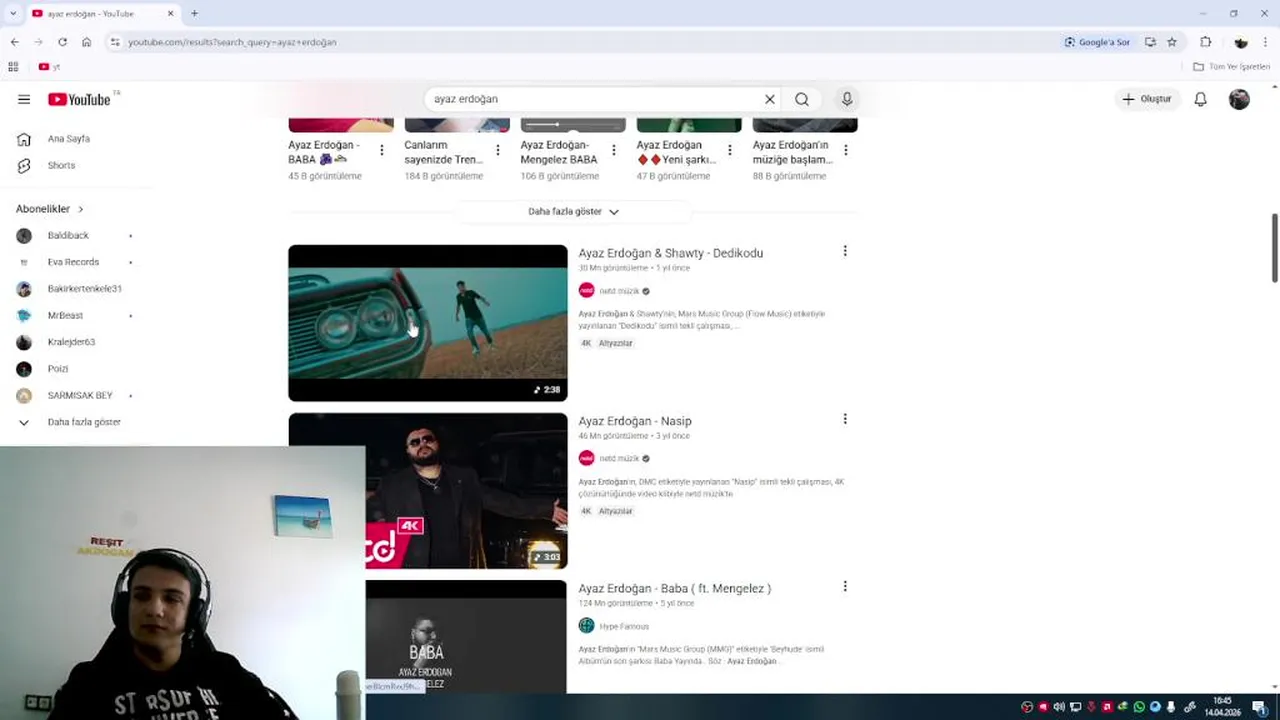
Task: Open the Abonelikler section arrow
Action: [80, 209]
